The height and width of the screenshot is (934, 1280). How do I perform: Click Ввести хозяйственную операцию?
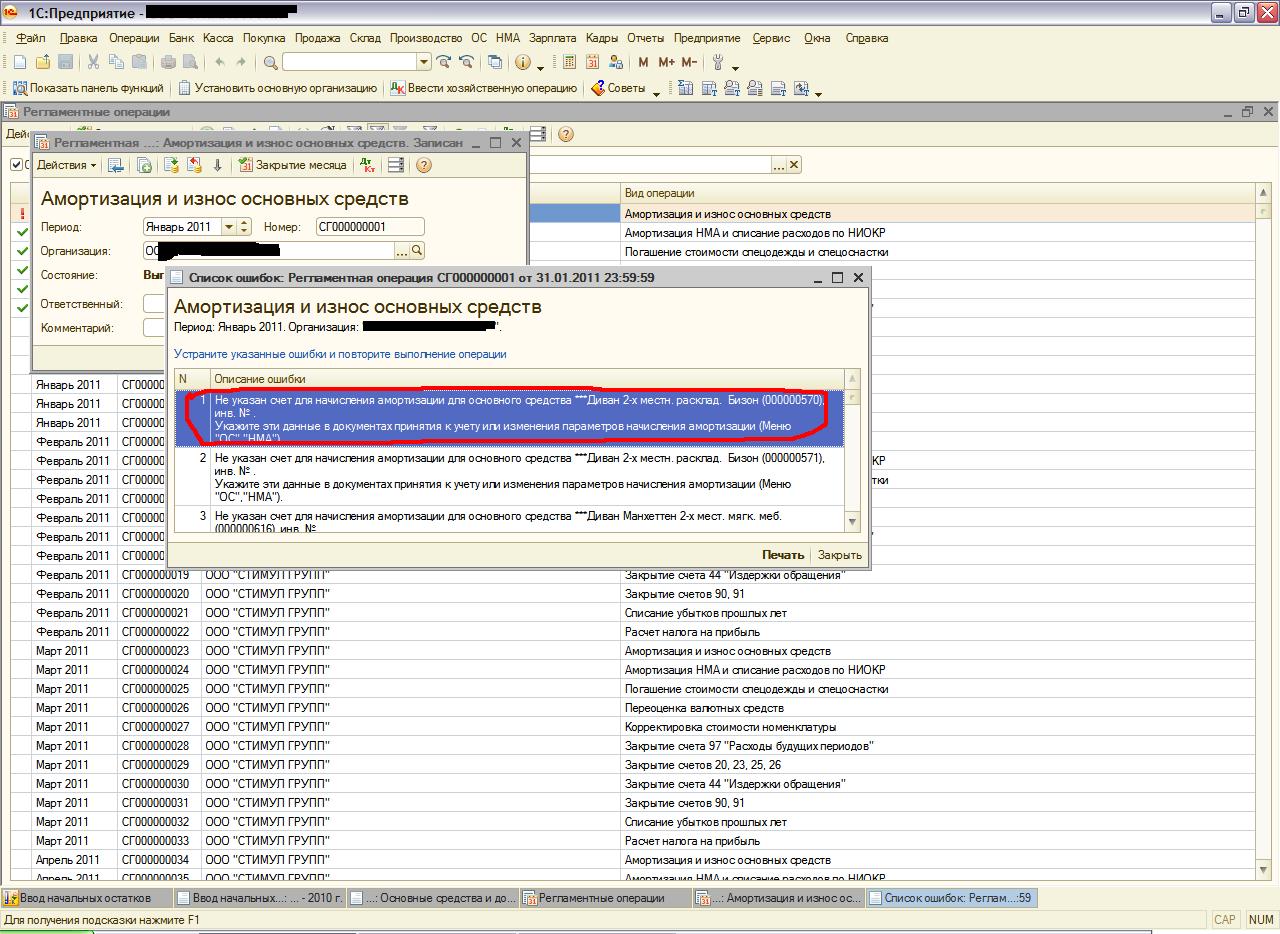click(483, 88)
